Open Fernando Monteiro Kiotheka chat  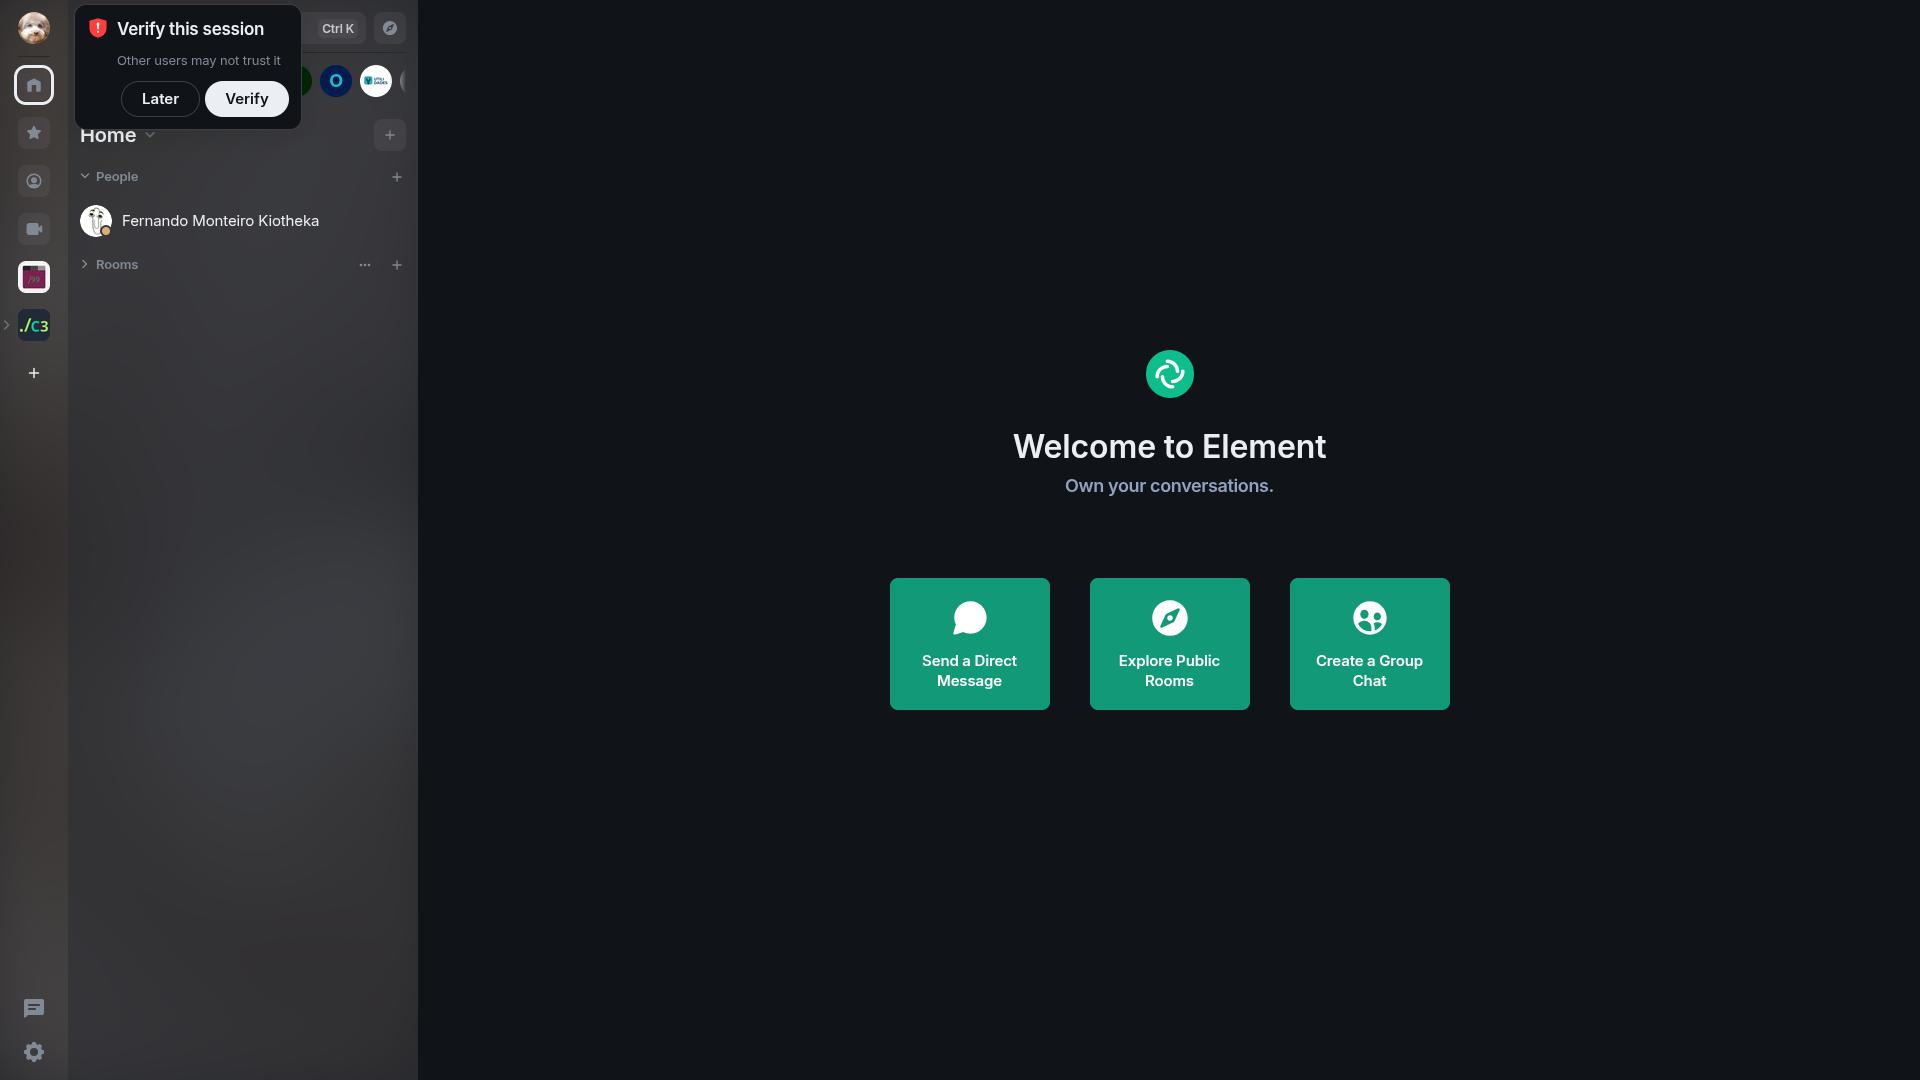[x=220, y=221]
